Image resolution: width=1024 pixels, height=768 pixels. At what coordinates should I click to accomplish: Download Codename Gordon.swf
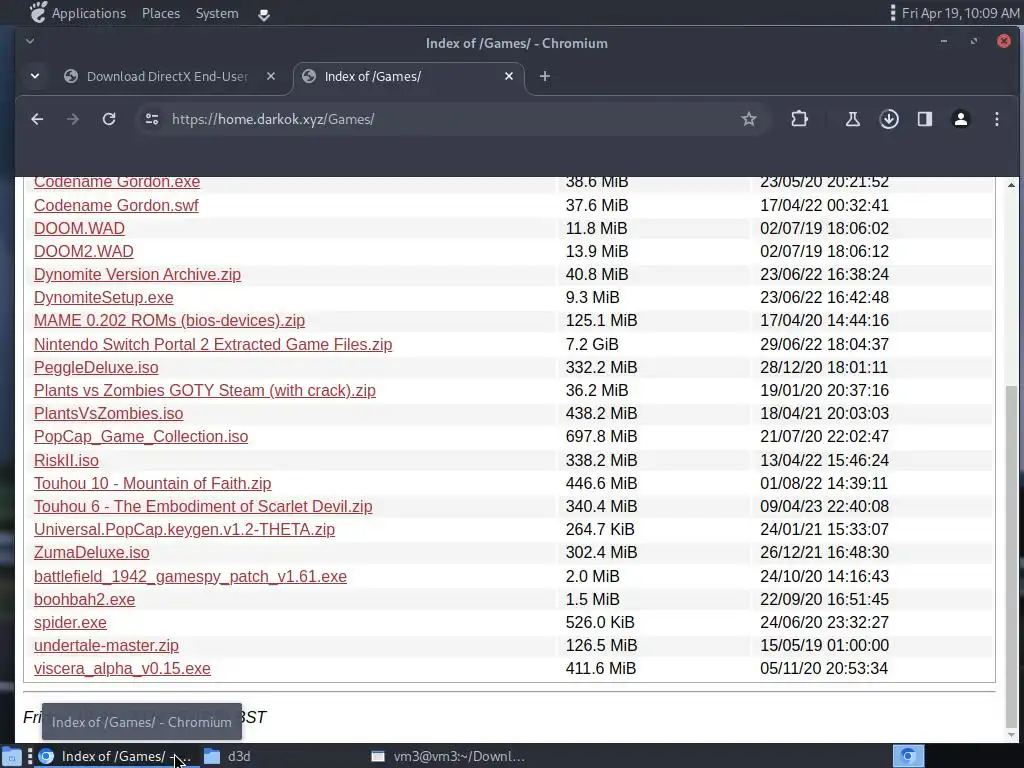coord(116,205)
